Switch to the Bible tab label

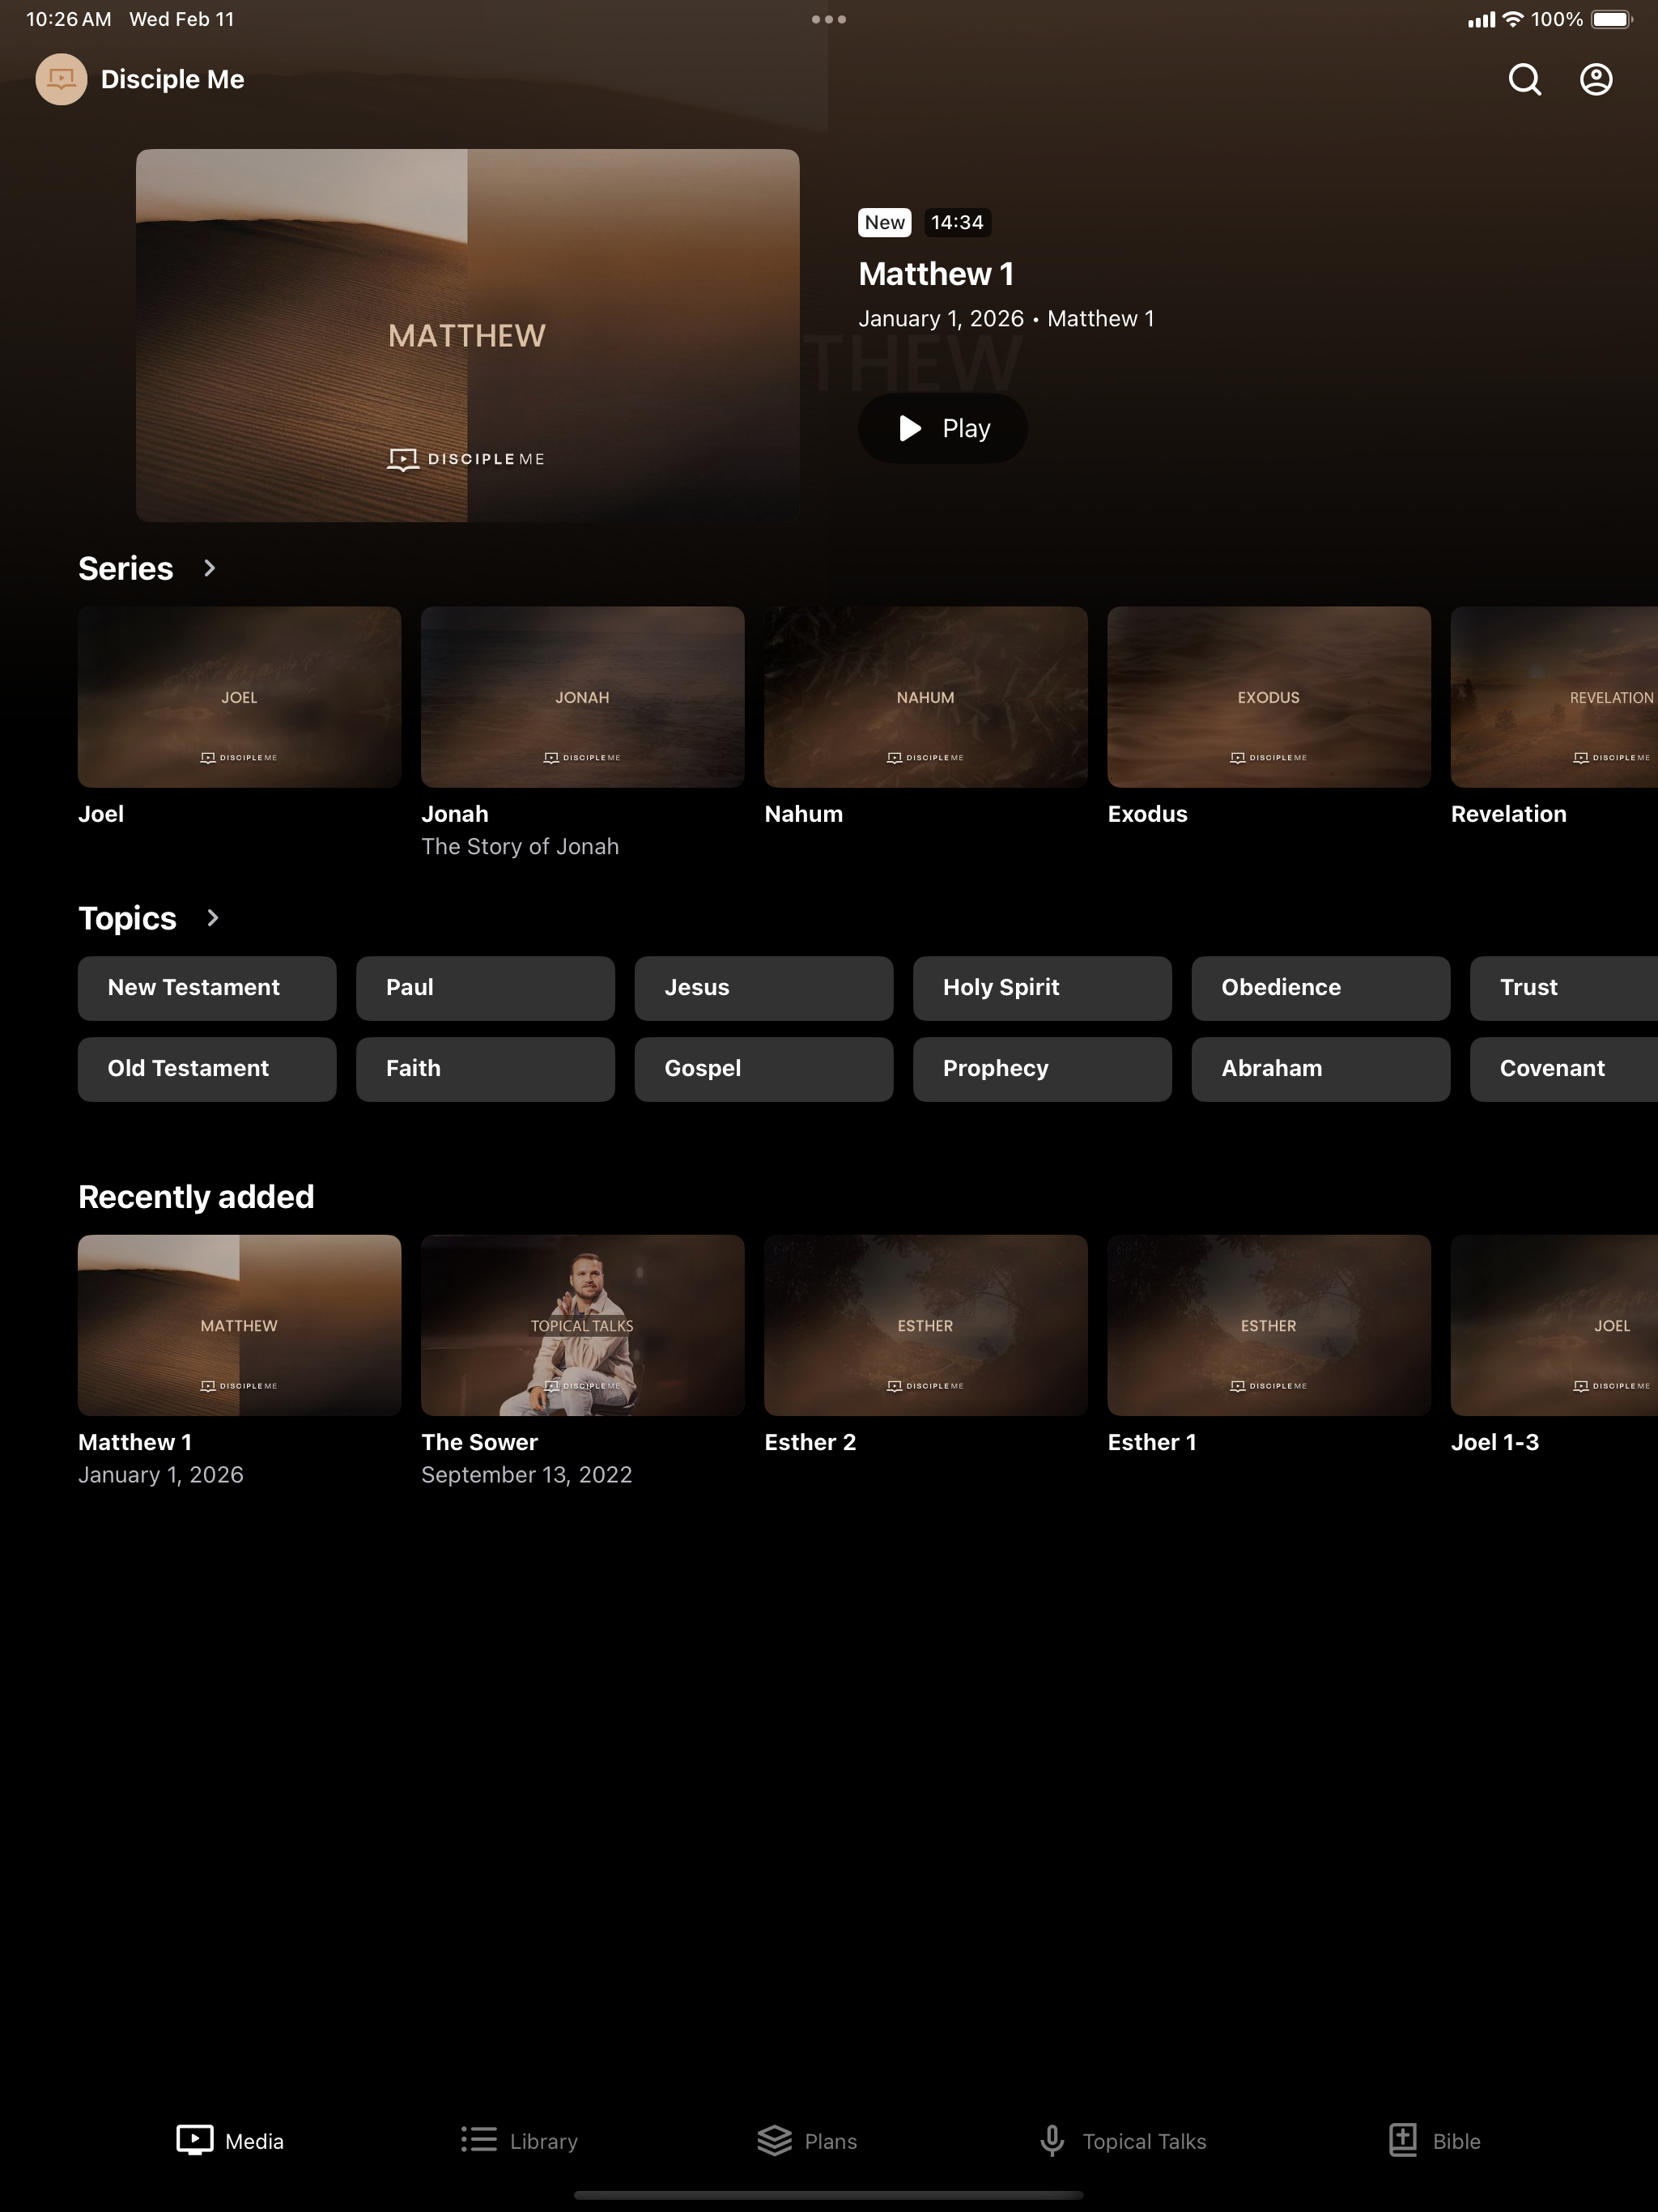1456,2141
